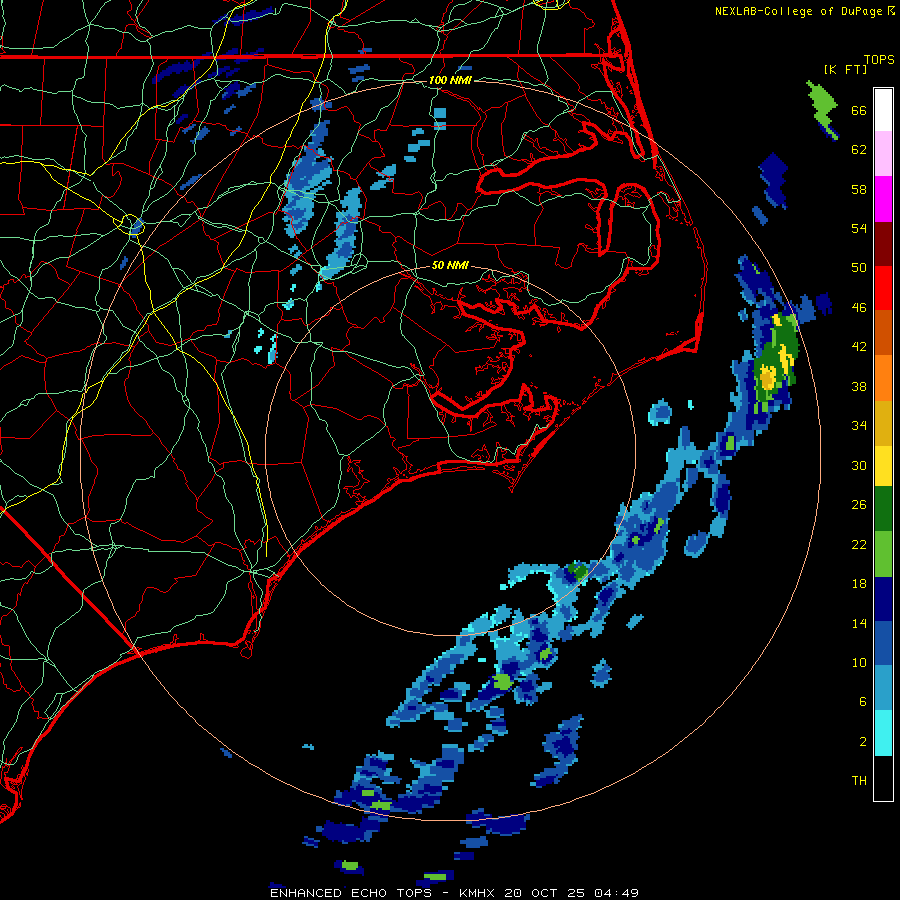The height and width of the screenshot is (900, 900).
Task: Click the yellow 30-34 K FT swatch
Action: pos(883,465)
